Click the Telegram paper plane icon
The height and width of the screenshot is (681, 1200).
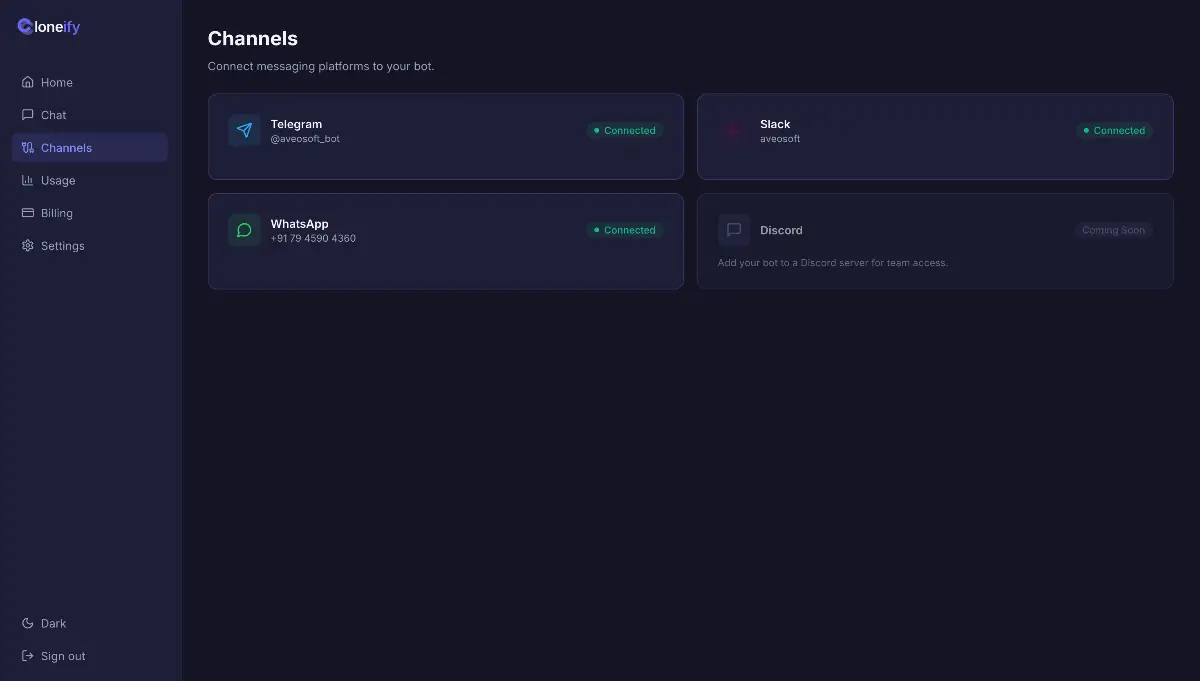244,130
